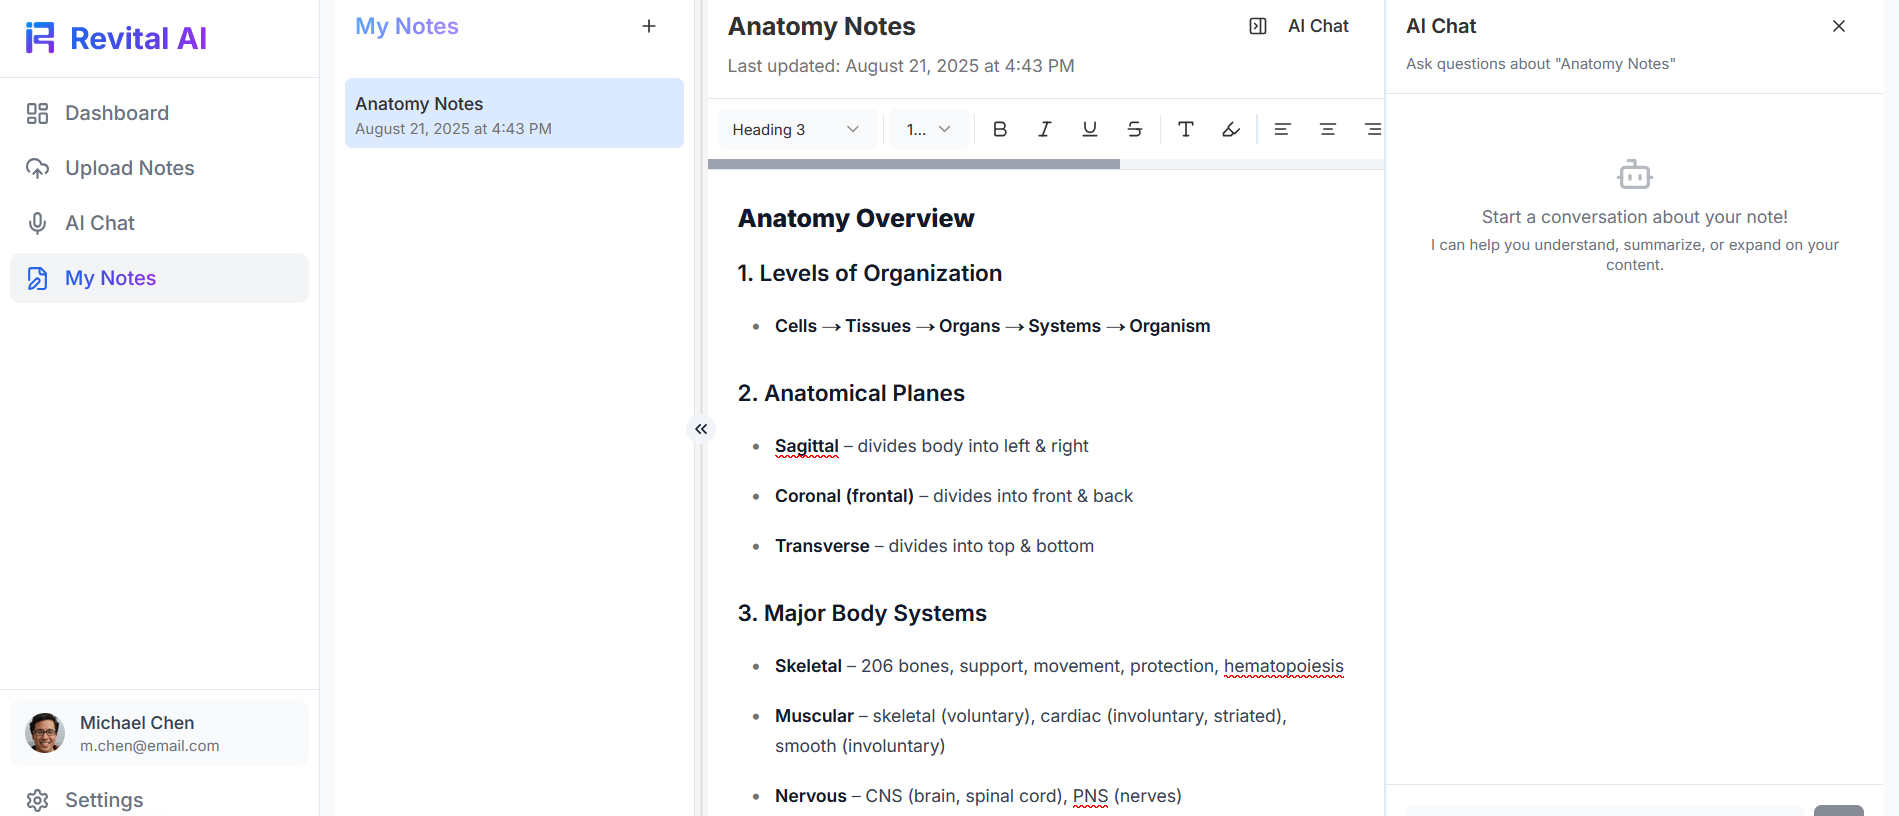This screenshot has height=816, width=1899.
Task: Toggle bold formatting in the editor toolbar
Action: pos(999,129)
